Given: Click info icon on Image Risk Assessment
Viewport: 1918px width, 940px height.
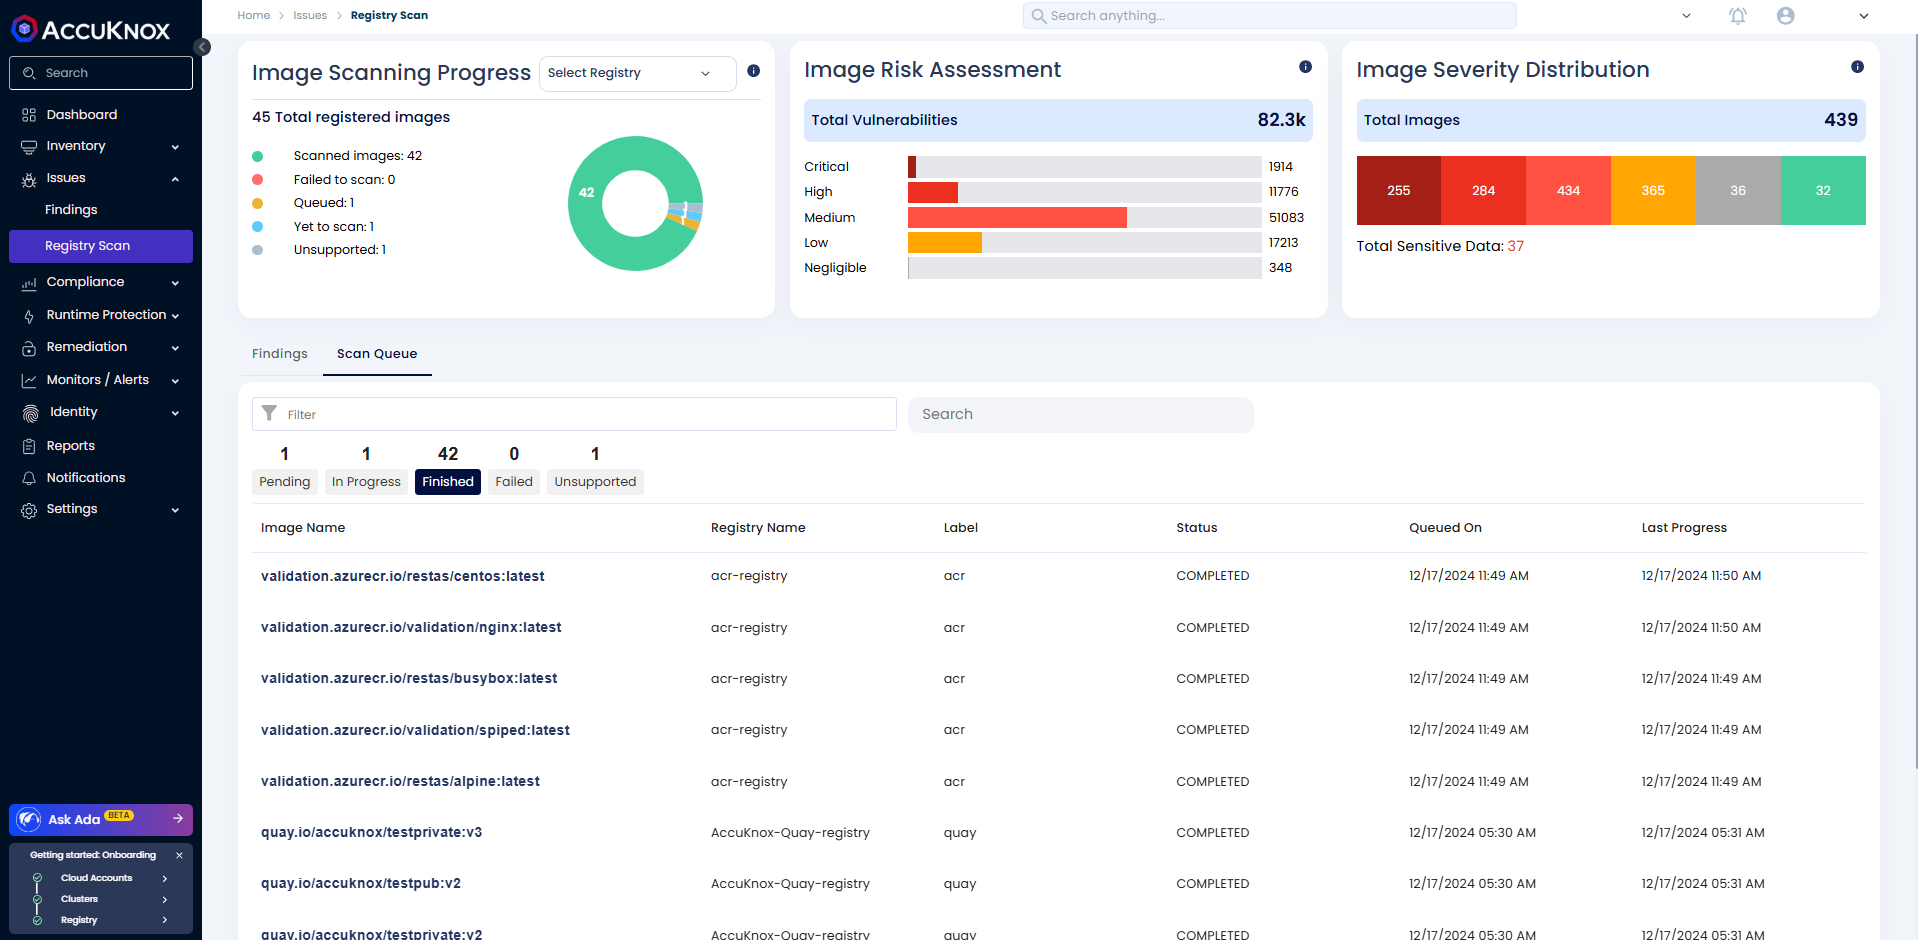Looking at the screenshot, I should point(1305,67).
